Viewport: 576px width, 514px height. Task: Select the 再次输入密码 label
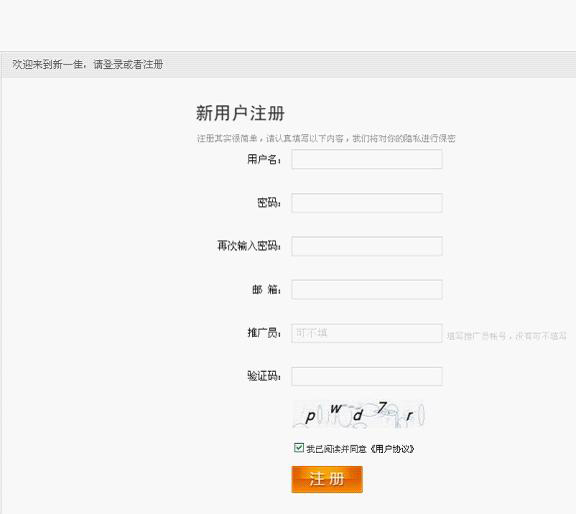coord(249,246)
